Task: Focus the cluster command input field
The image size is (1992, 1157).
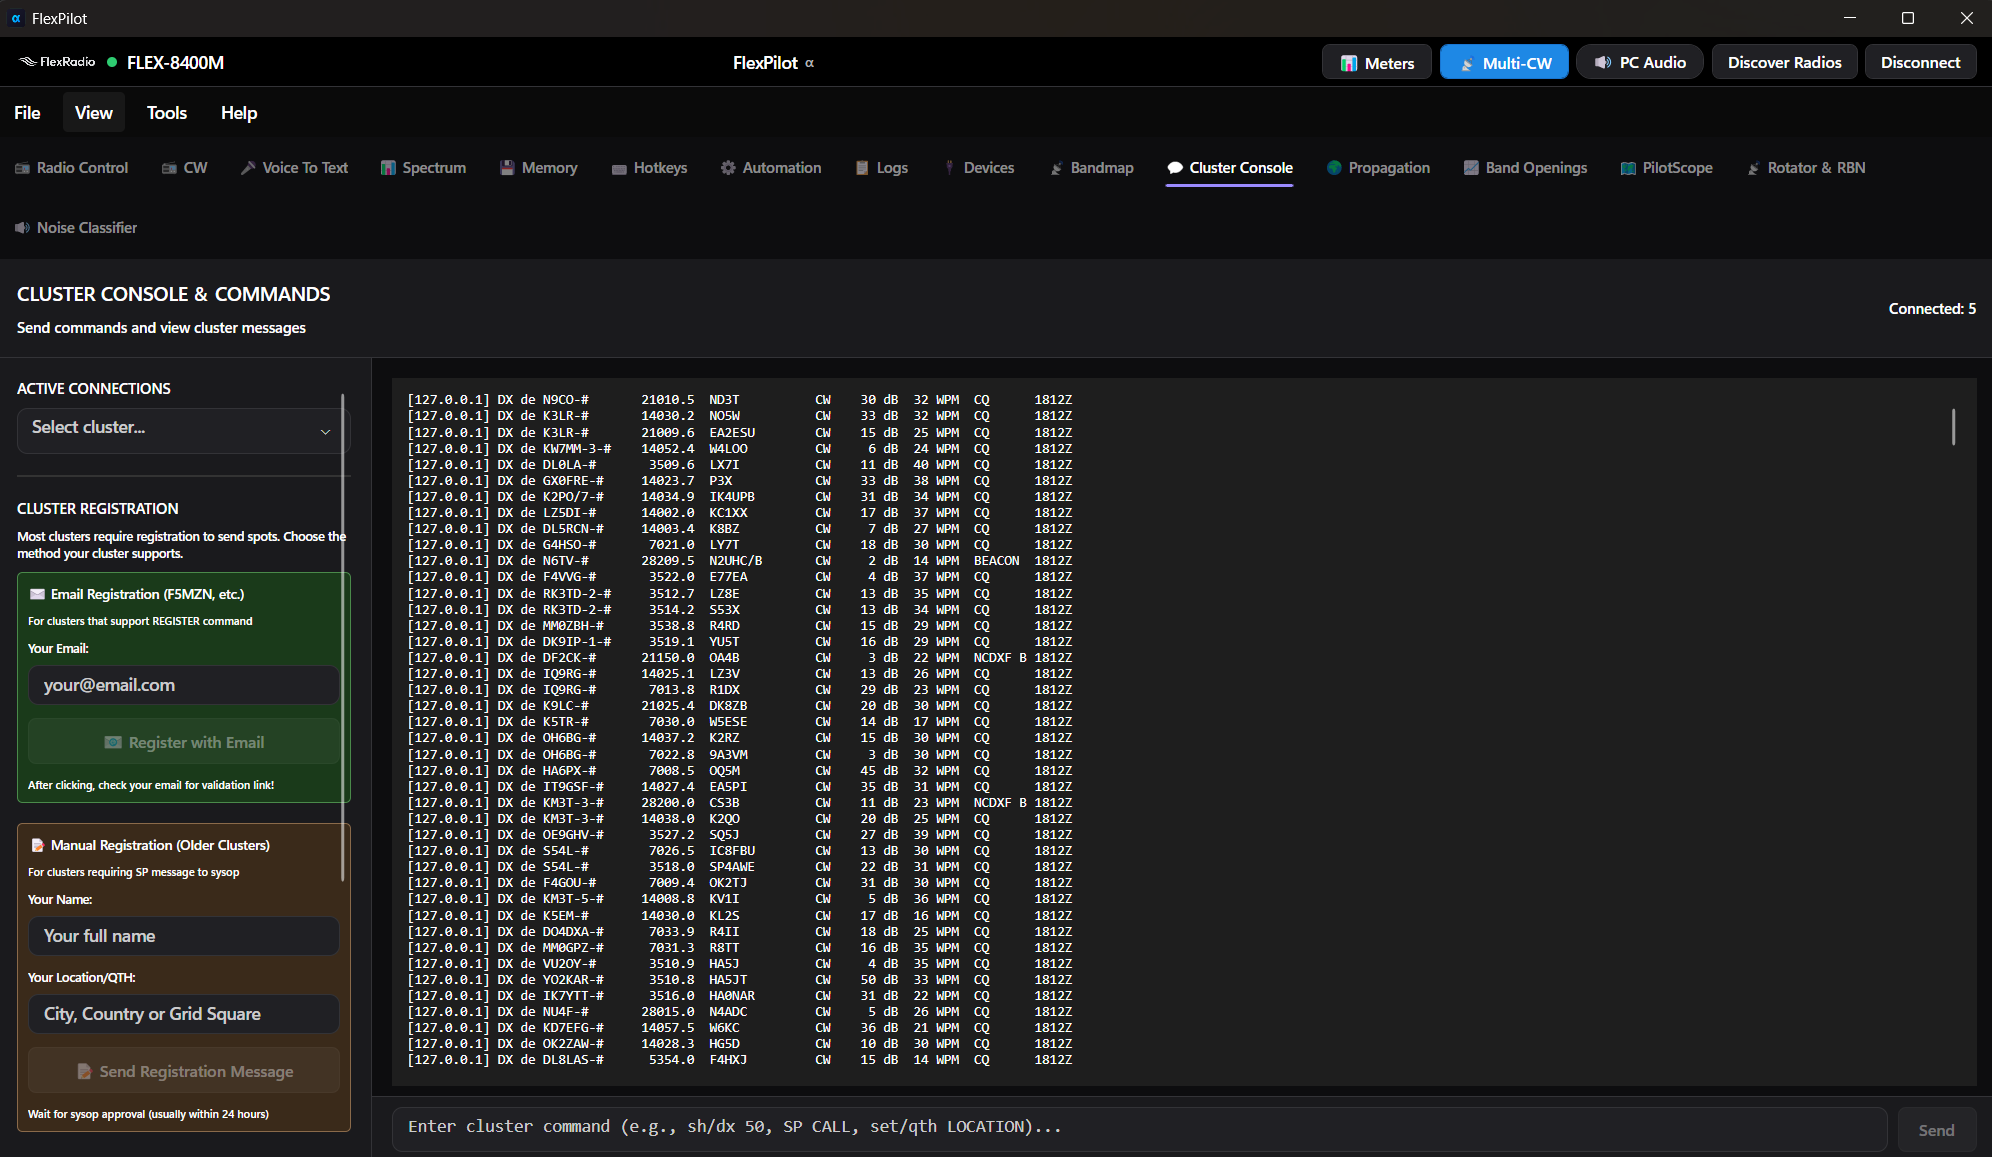Action: point(1138,1127)
